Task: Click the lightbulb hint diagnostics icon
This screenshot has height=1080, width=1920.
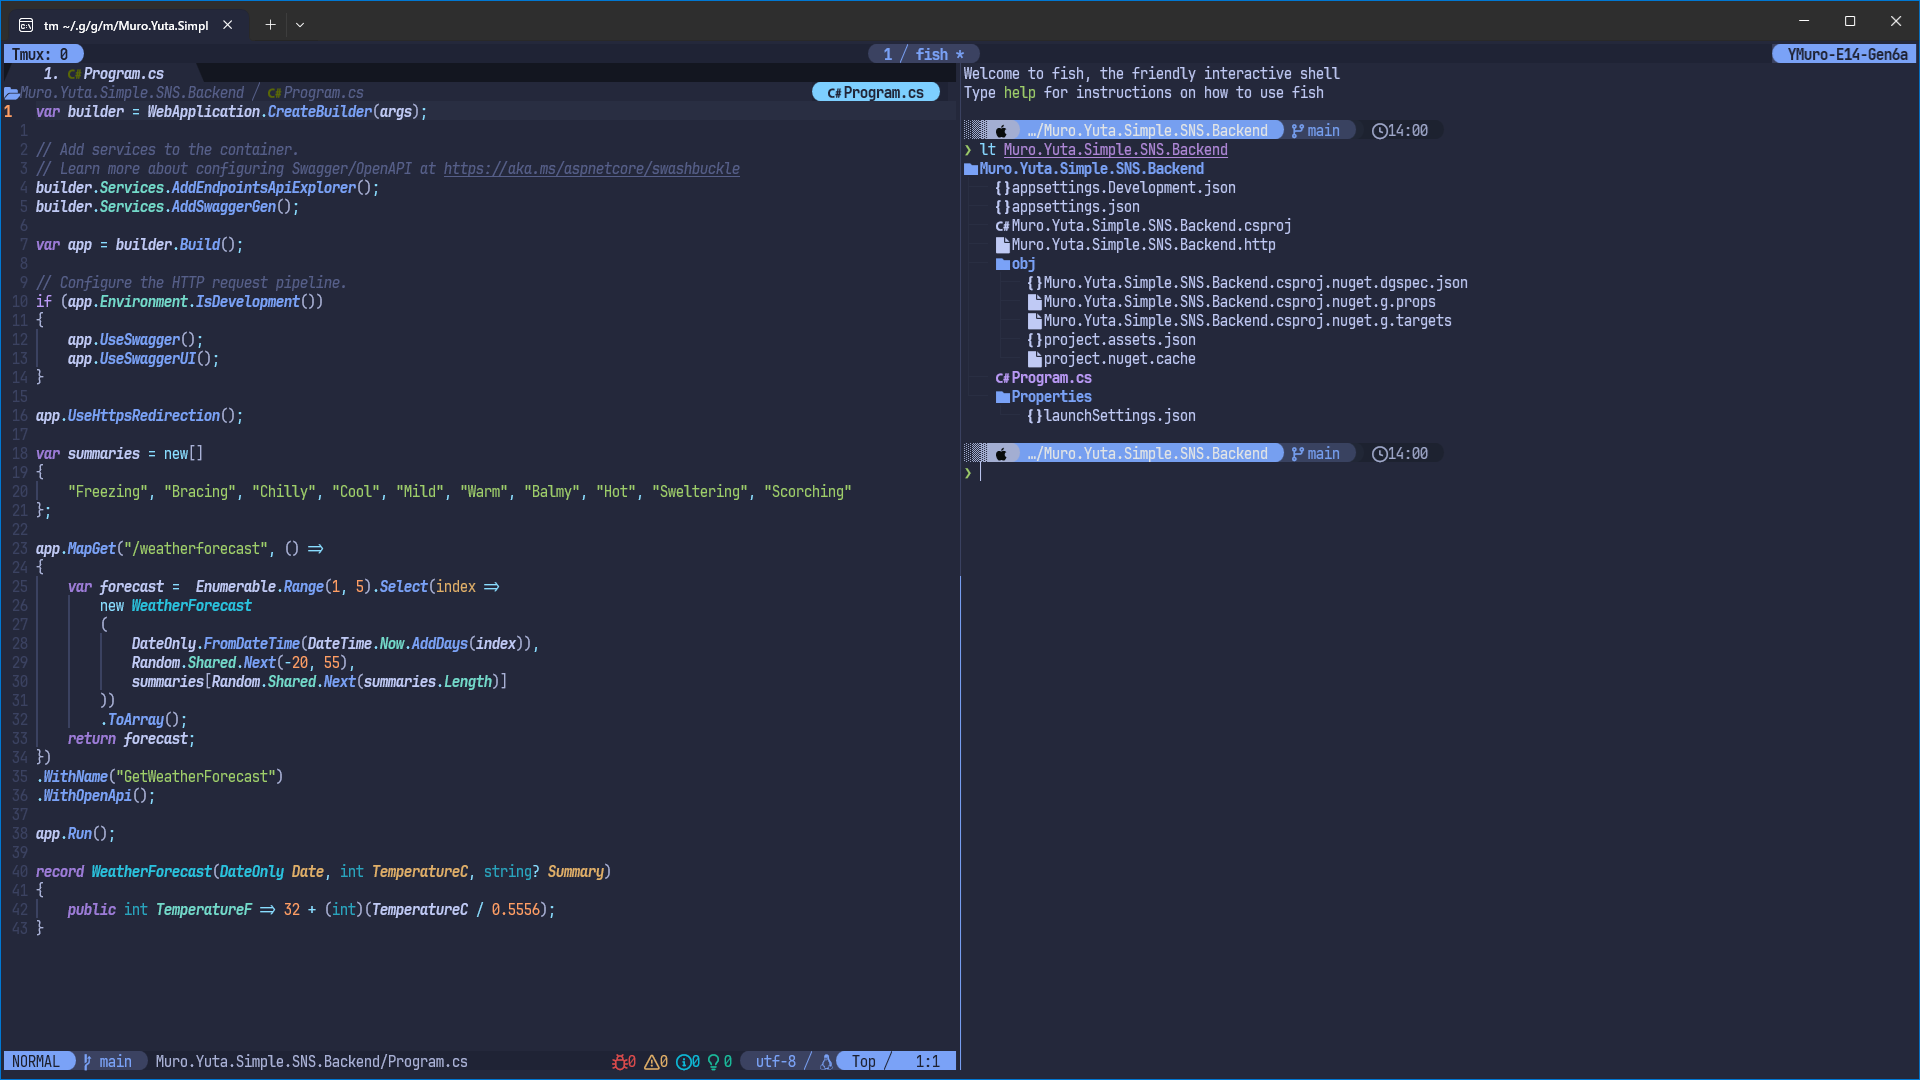Action: pyautogui.click(x=714, y=1061)
